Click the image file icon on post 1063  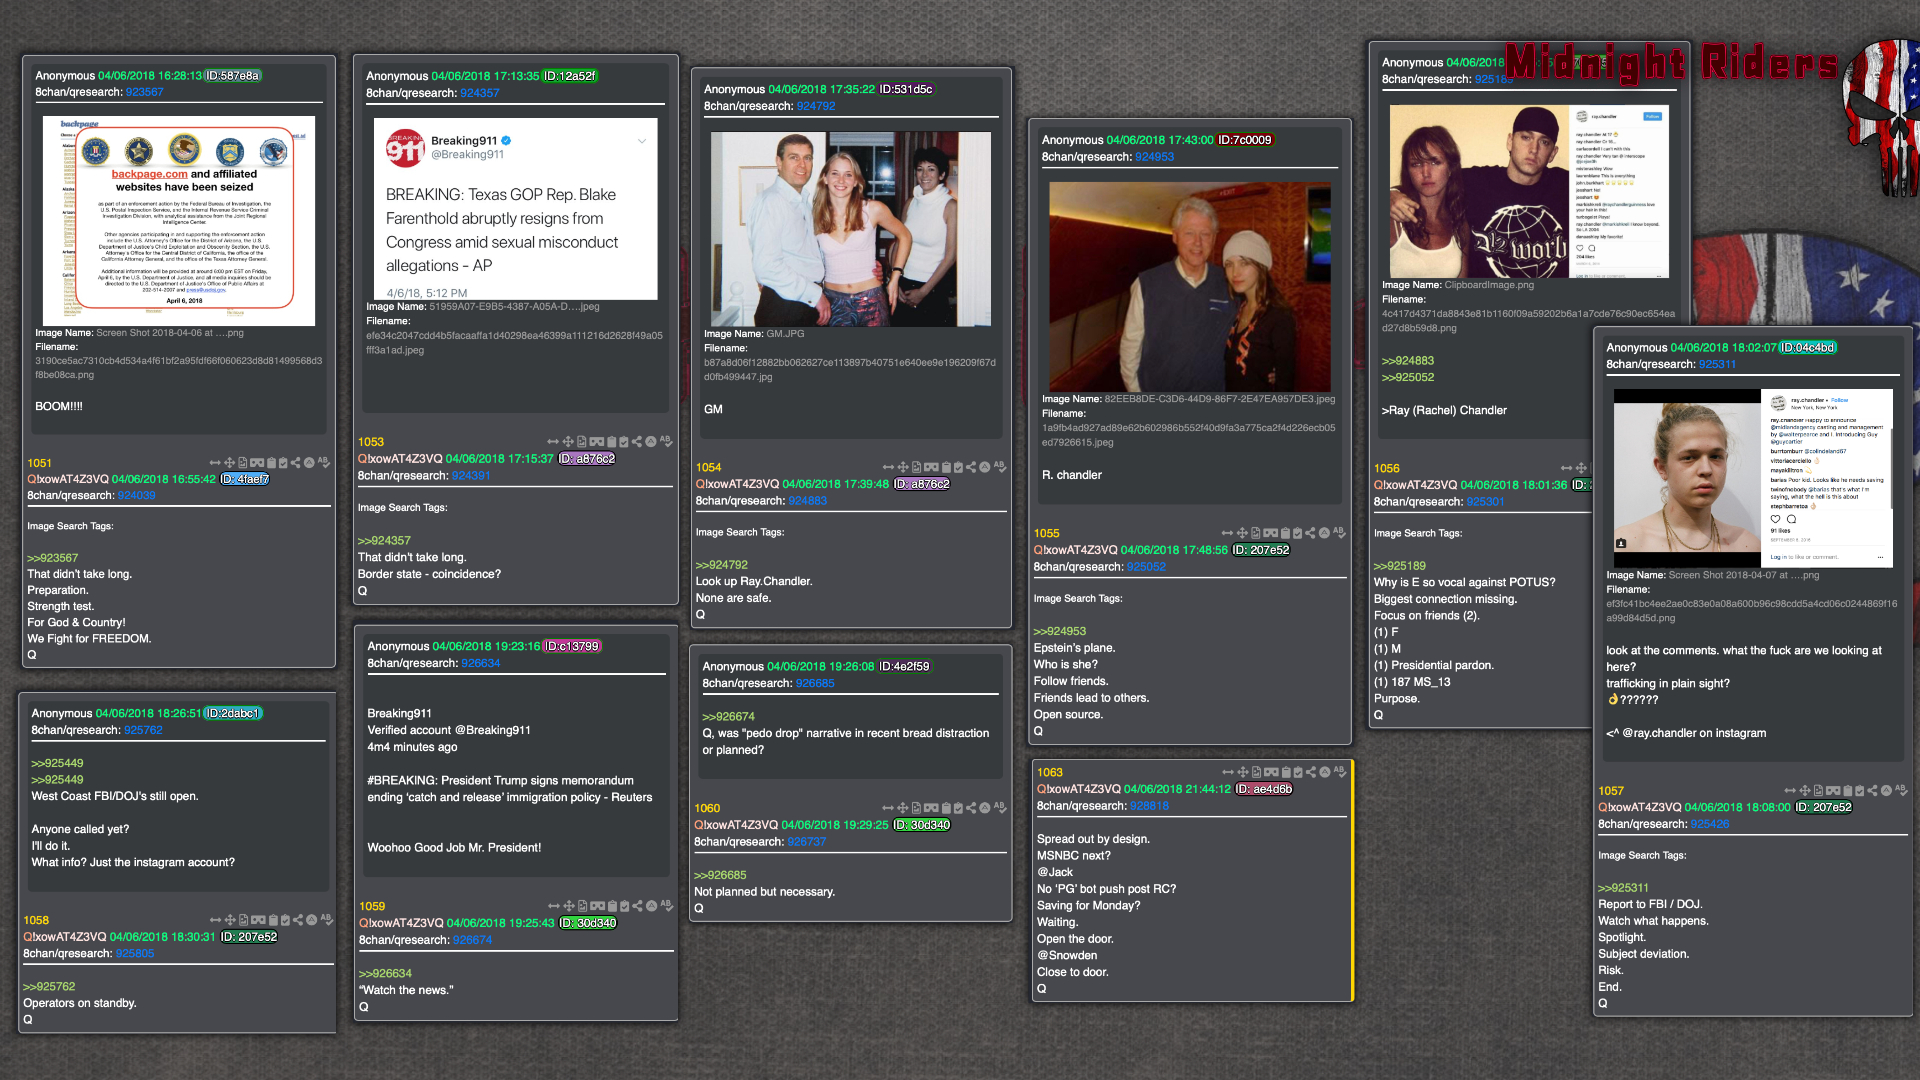pos(1257,772)
